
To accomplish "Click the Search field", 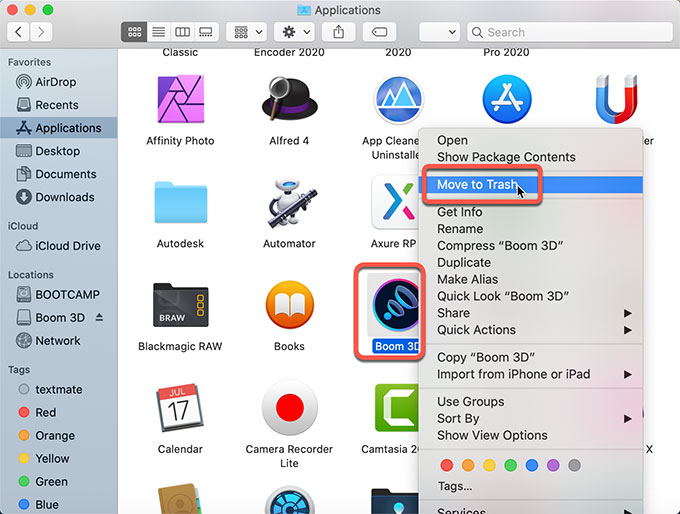I will 570,32.
